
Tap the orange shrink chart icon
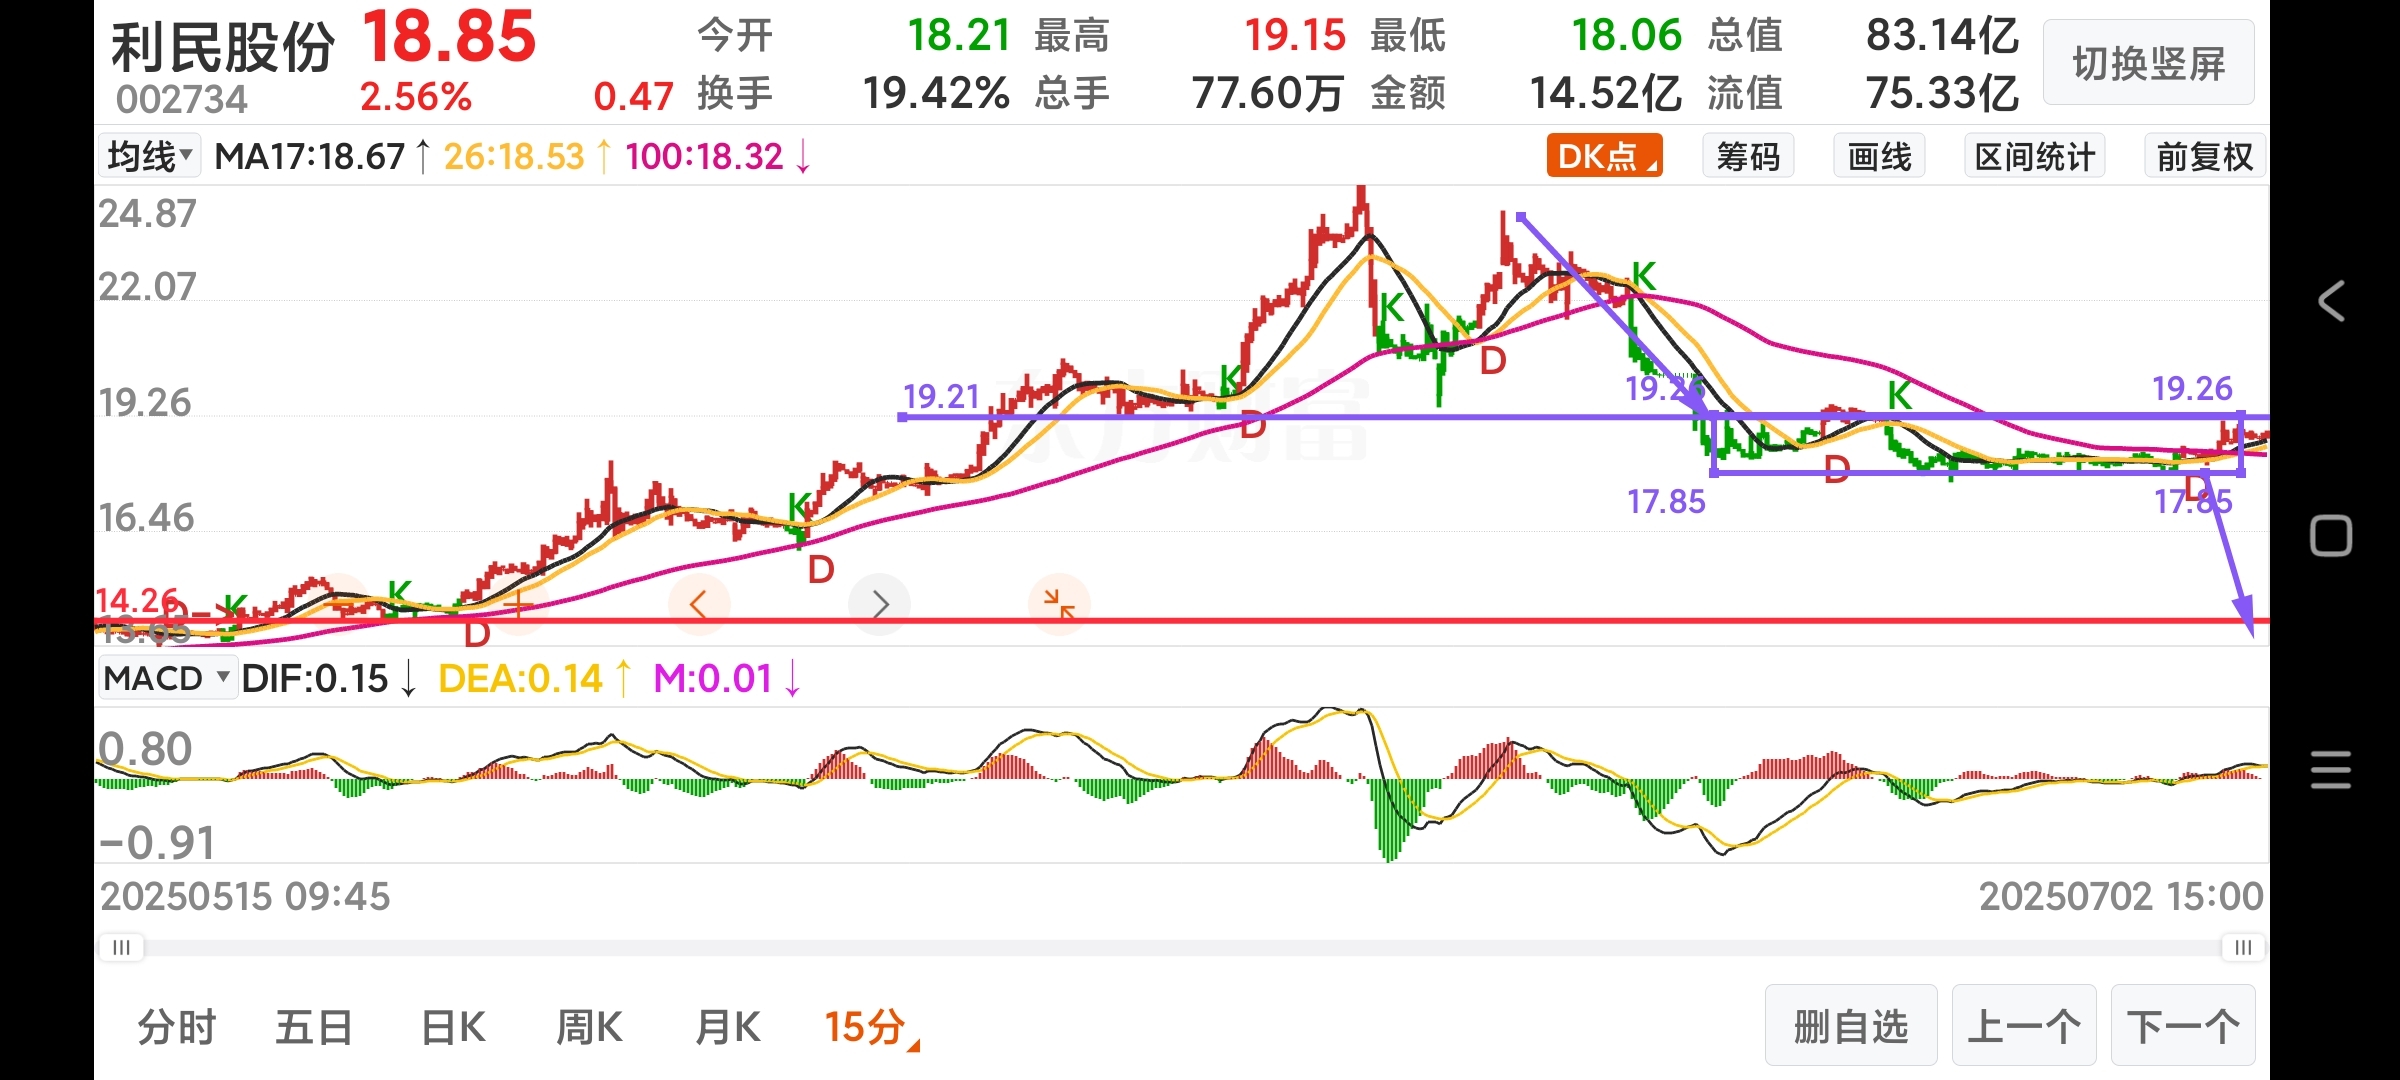1059,604
